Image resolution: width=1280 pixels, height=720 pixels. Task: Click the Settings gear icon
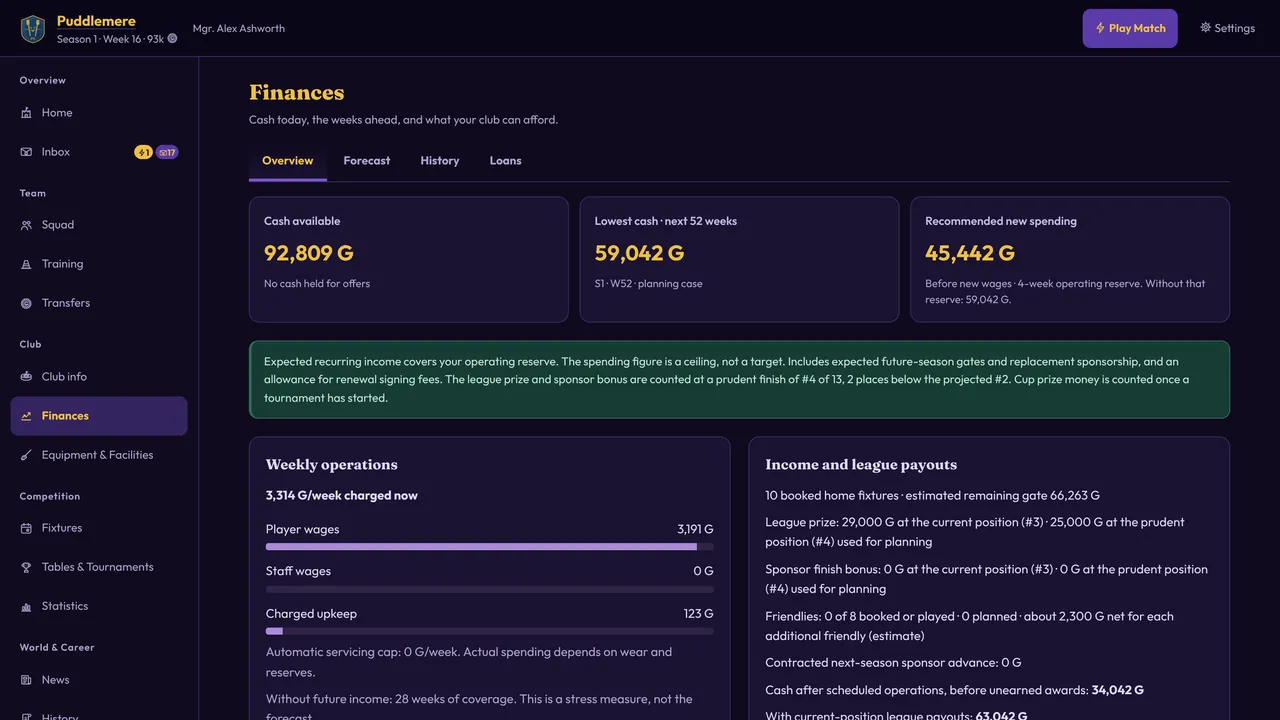point(1205,28)
